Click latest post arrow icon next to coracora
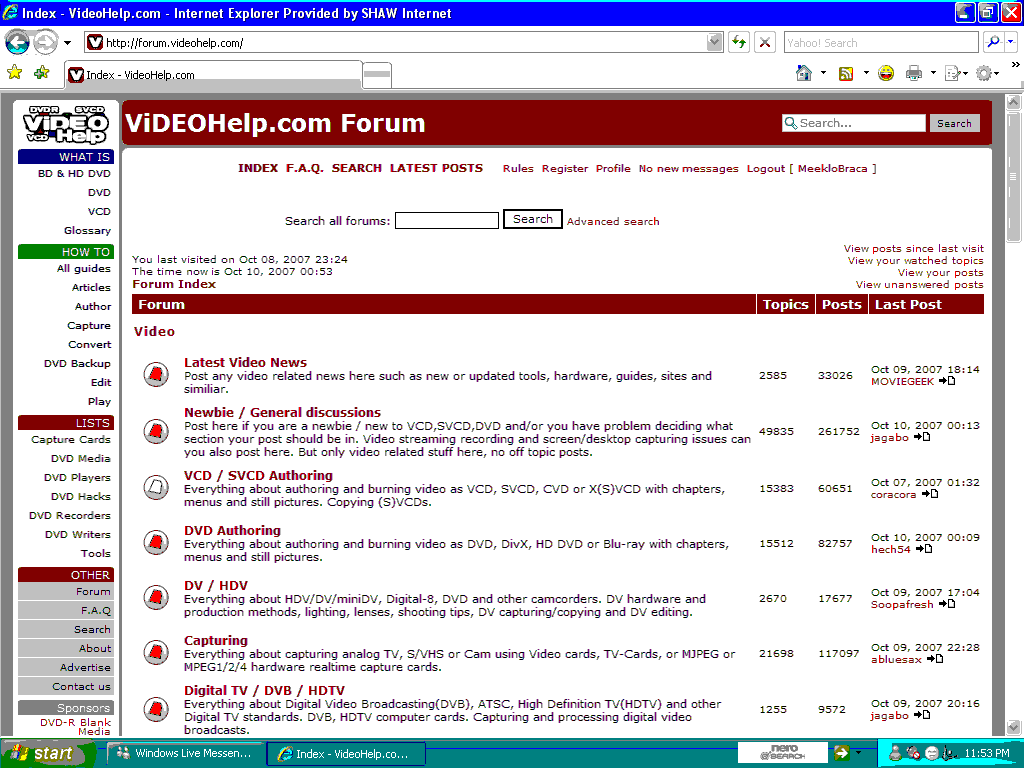1024x768 pixels. (929, 494)
